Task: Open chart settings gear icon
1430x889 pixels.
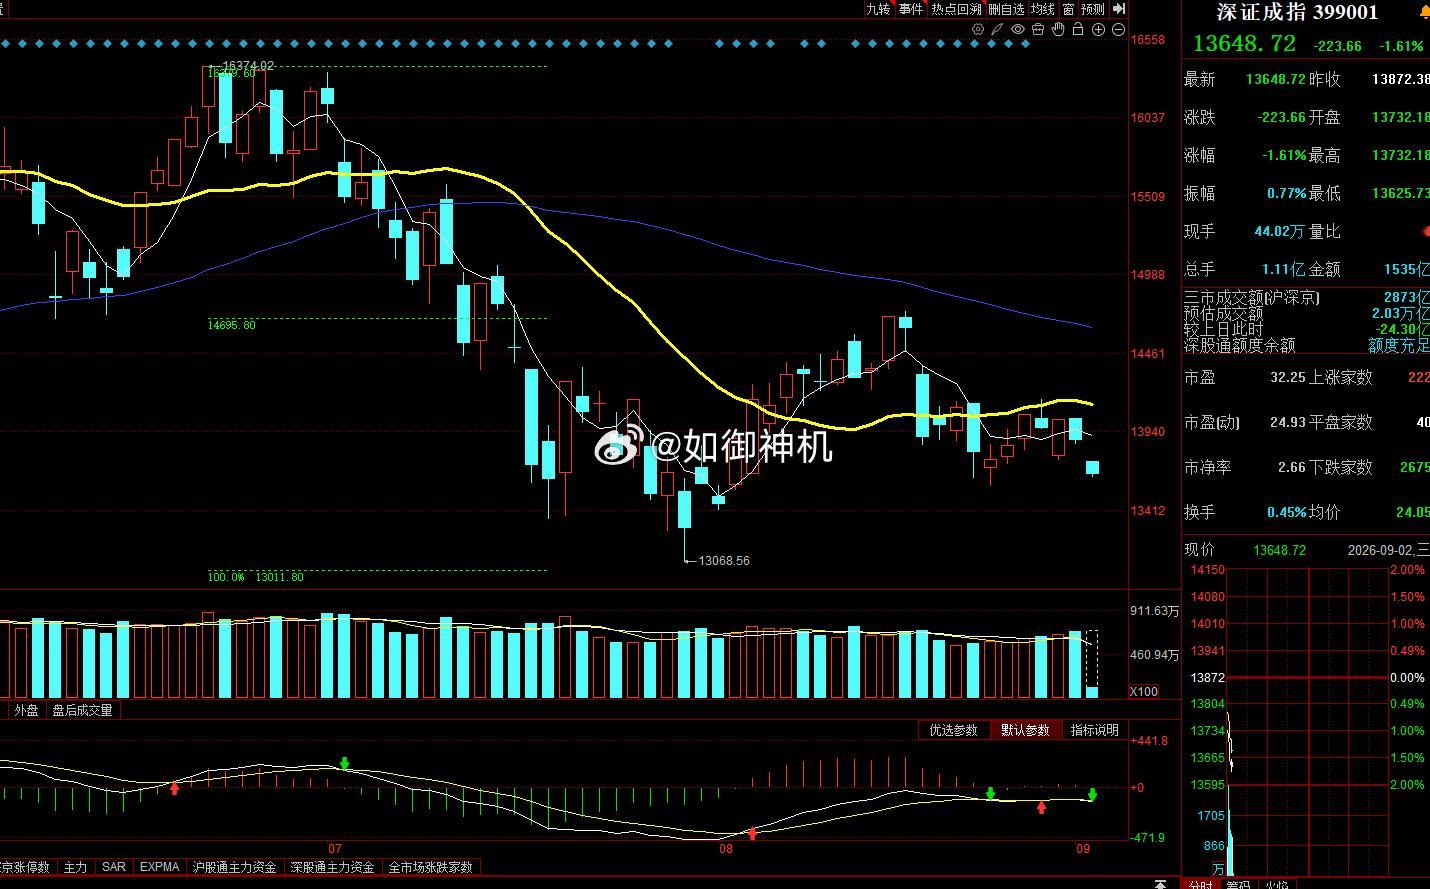Action: coord(978,29)
